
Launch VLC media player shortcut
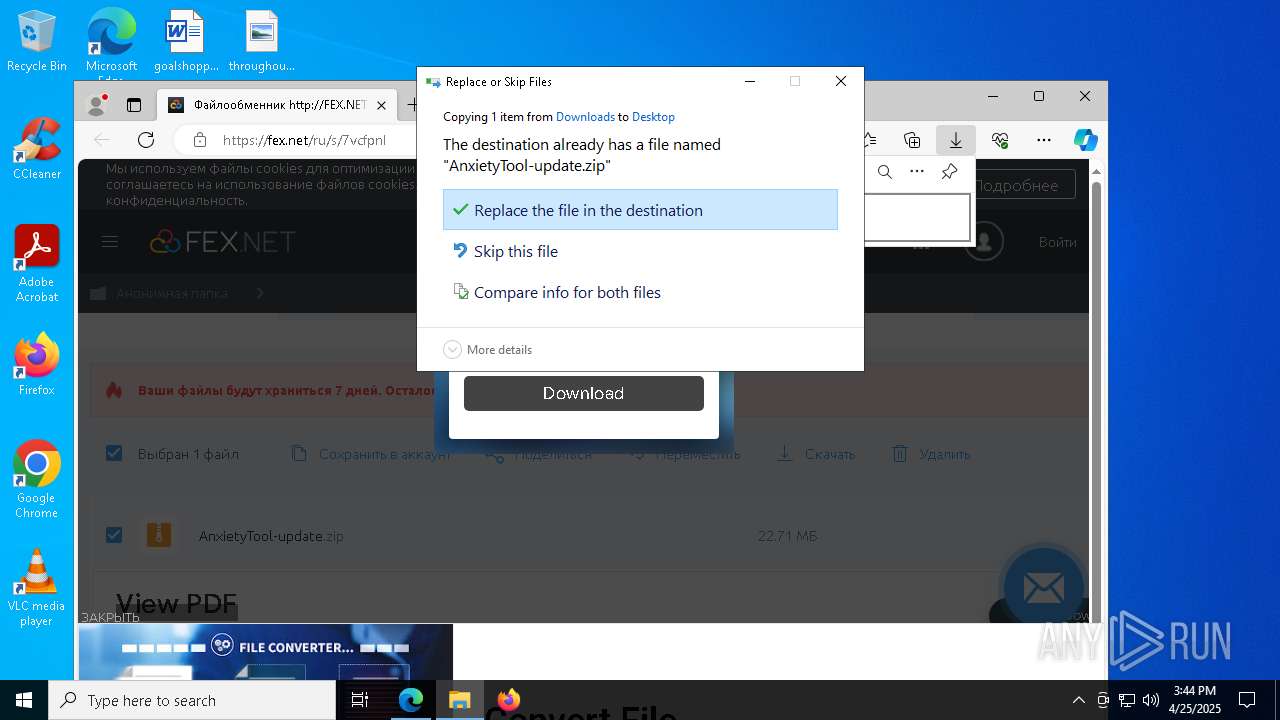37,588
